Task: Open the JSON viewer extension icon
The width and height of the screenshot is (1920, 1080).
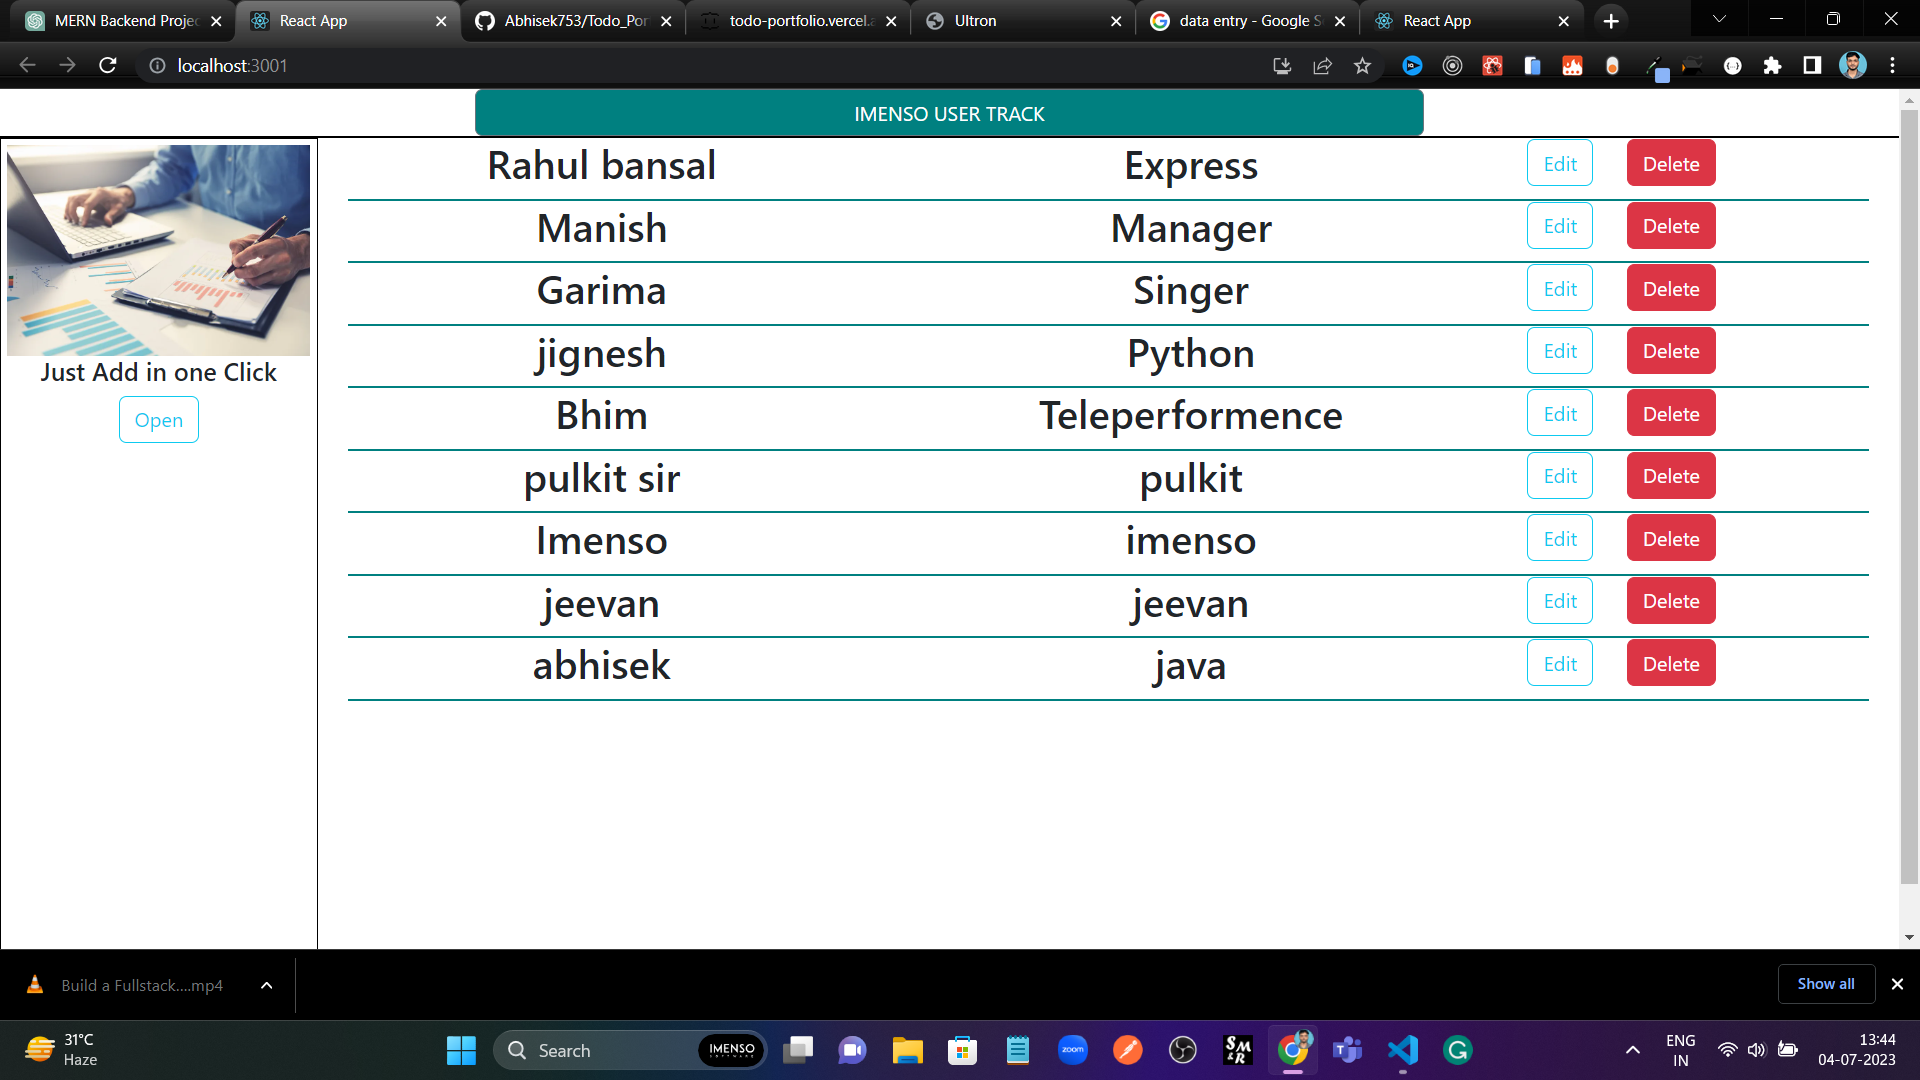Action: click(x=1732, y=66)
